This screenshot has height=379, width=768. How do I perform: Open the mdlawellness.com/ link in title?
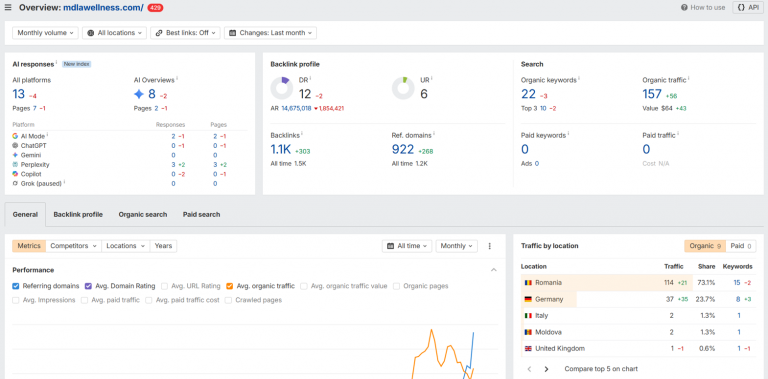pos(103,8)
